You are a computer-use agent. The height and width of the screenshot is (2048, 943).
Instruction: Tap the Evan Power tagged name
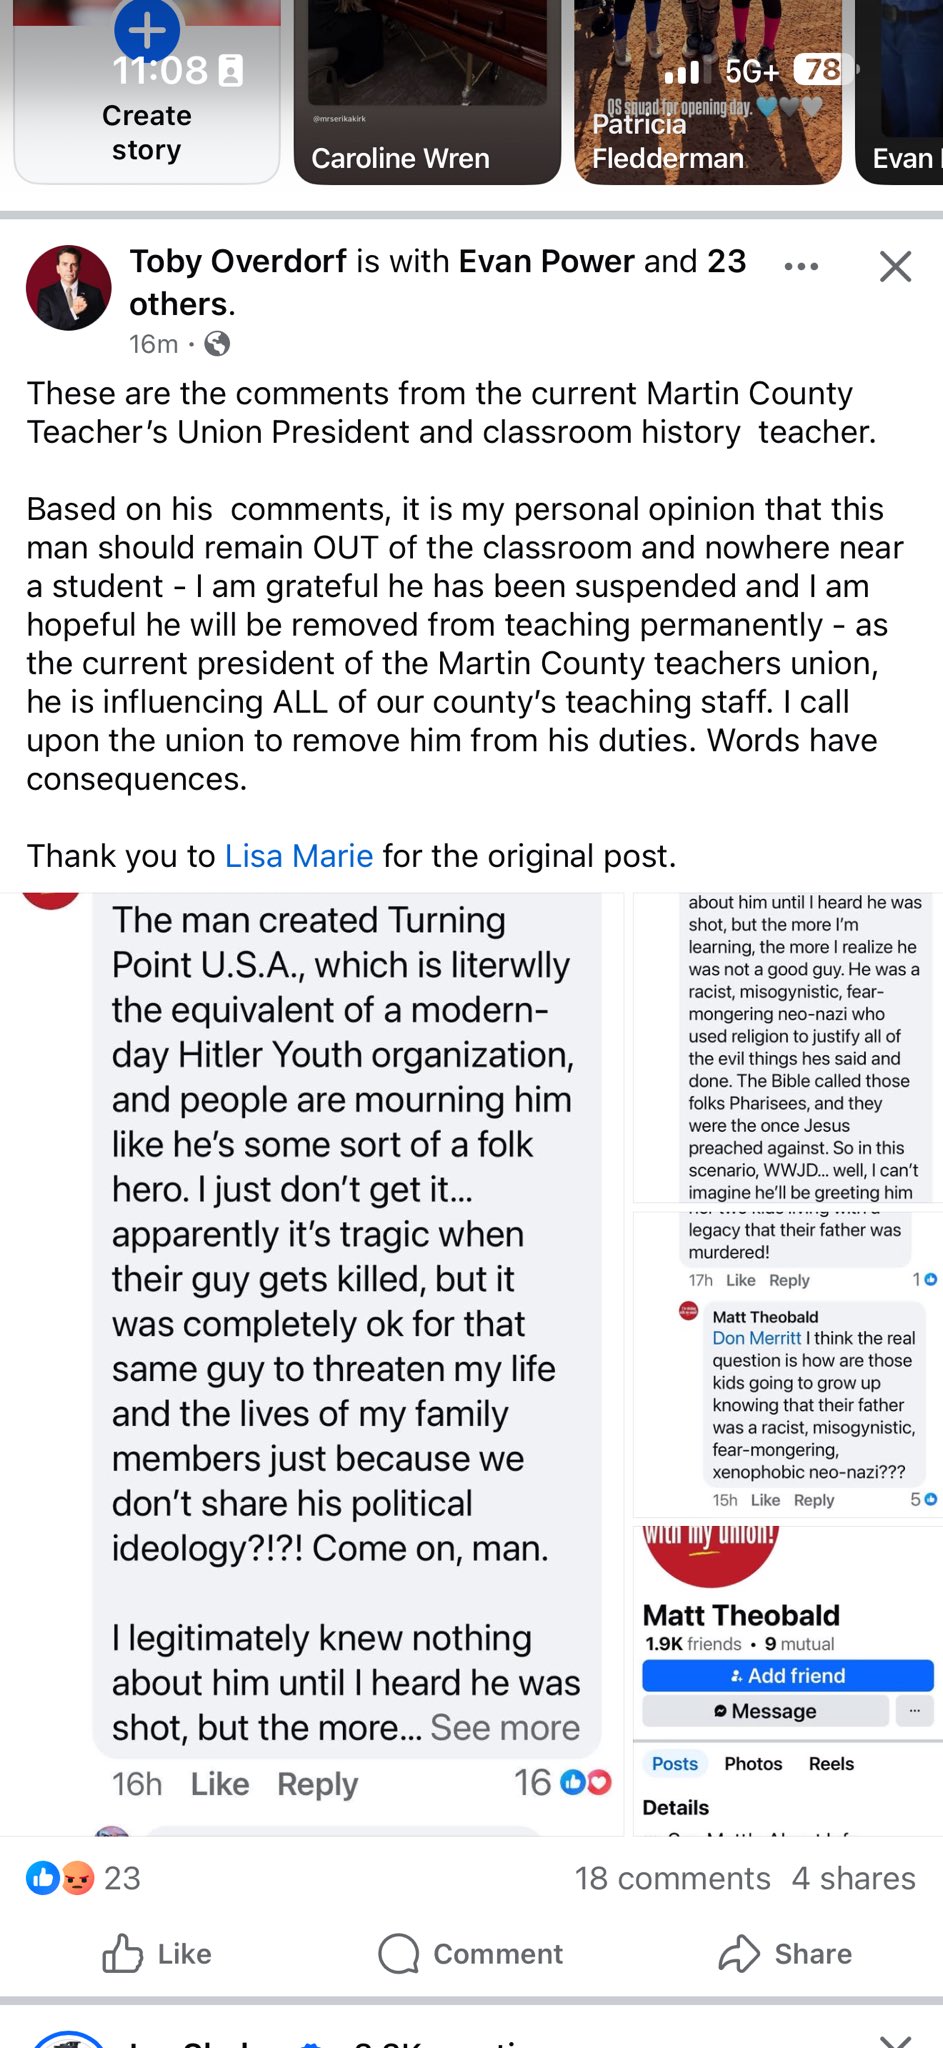[x=546, y=262]
